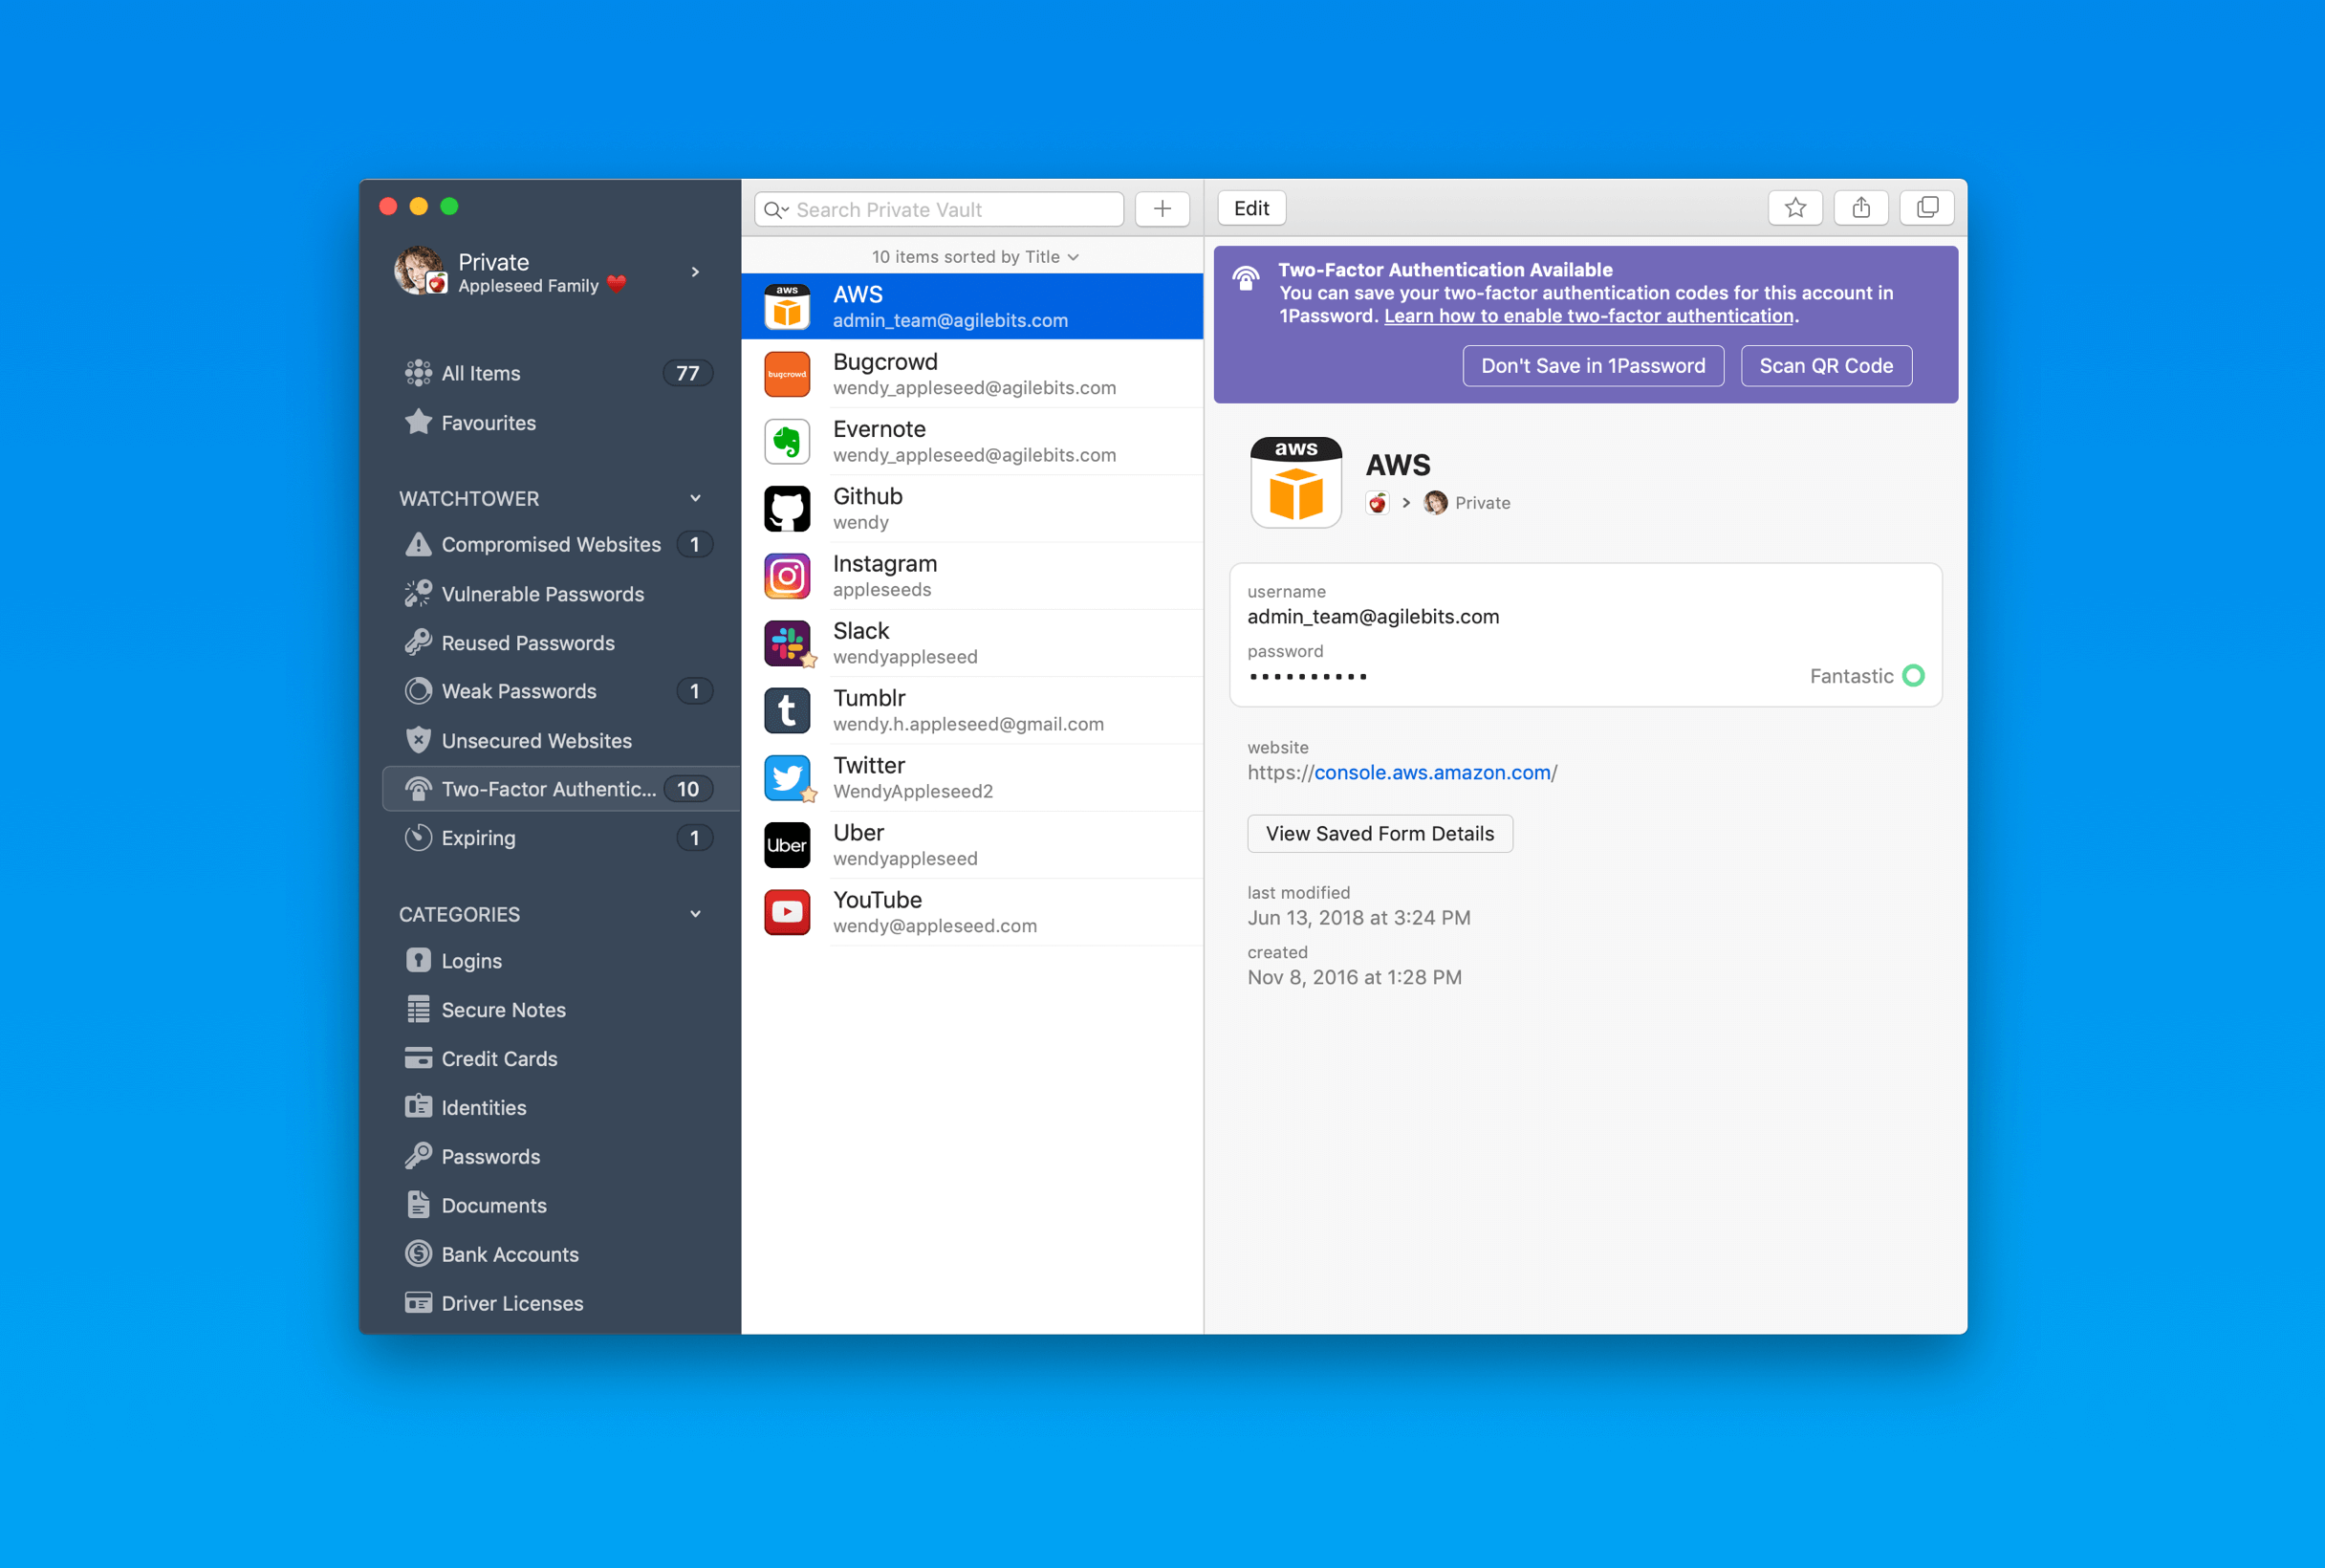Screen dimensions: 2325x1568
Task: Click the Compromised Websites warning icon
Action: (x=418, y=544)
